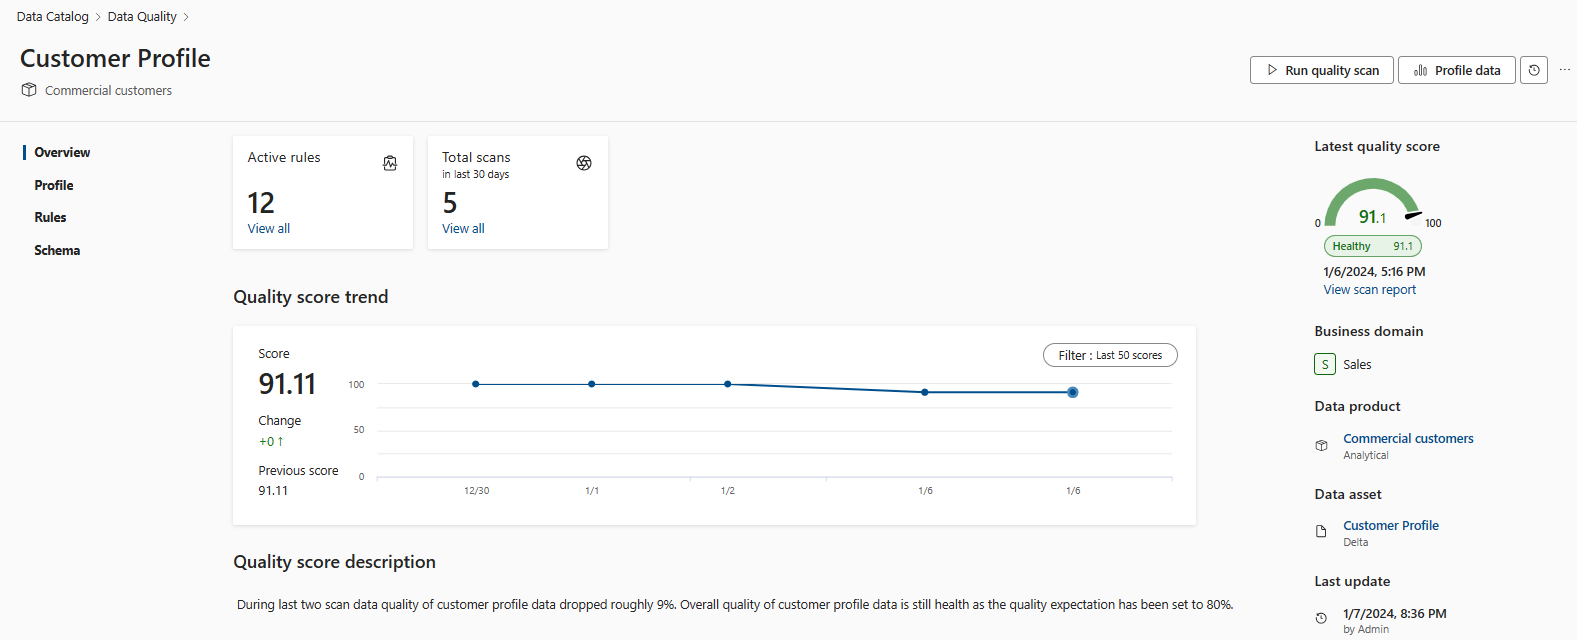Click the Customer Profile data asset icon
Viewport: 1577px width, 640px height.
tap(1321, 532)
